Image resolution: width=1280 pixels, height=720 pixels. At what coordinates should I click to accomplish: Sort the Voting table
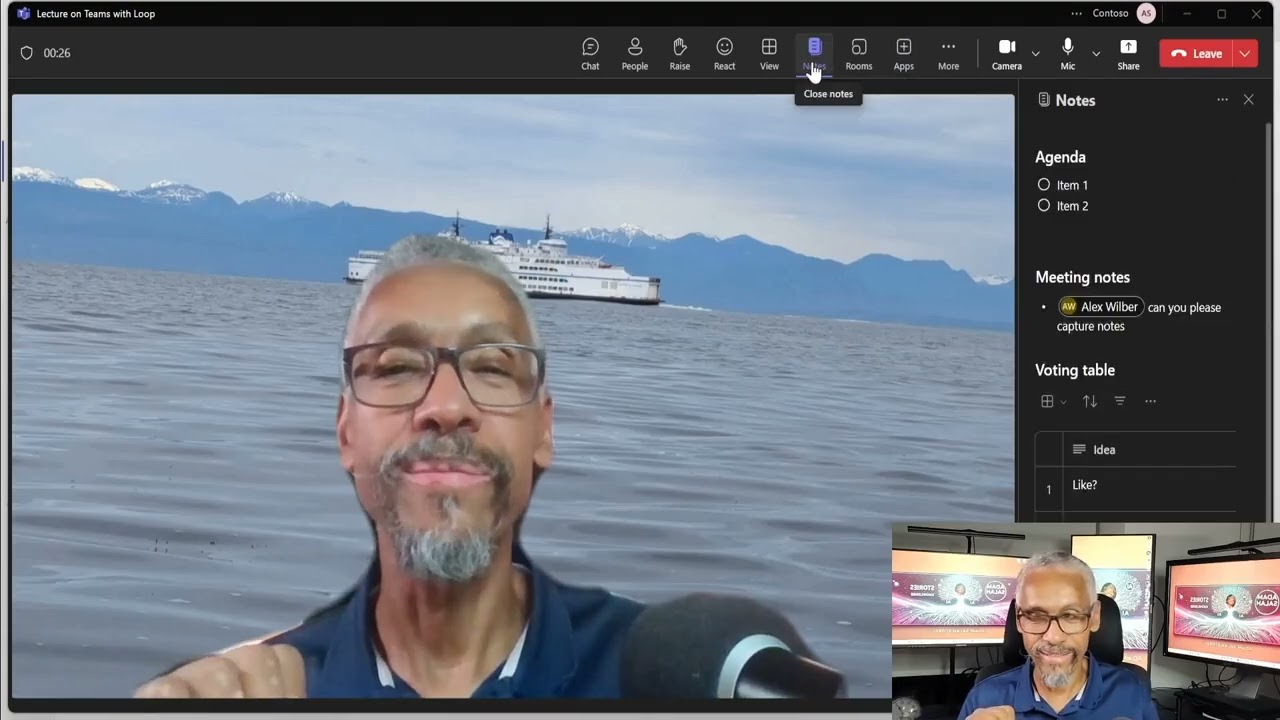pos(1090,401)
